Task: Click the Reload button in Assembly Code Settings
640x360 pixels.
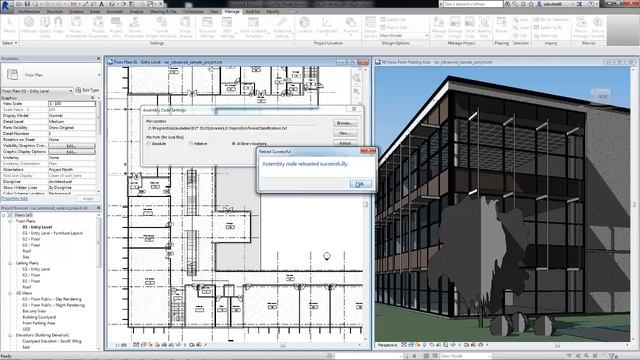Action: (x=345, y=143)
